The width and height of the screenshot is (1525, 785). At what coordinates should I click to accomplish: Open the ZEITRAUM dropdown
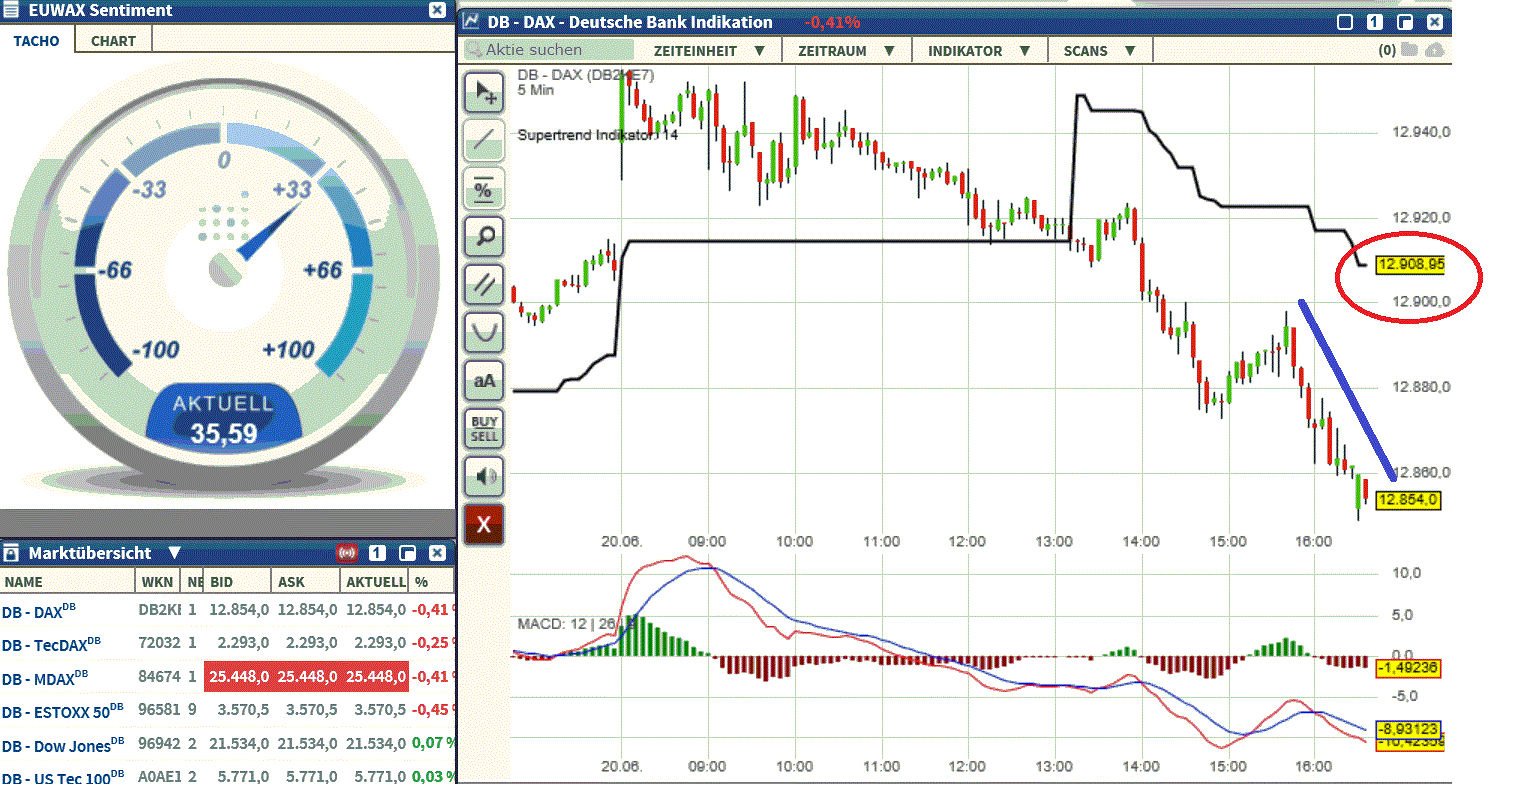point(845,51)
